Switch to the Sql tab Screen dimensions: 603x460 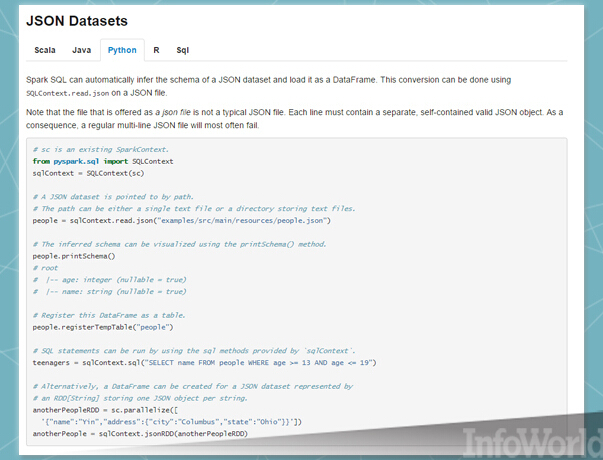click(x=183, y=50)
